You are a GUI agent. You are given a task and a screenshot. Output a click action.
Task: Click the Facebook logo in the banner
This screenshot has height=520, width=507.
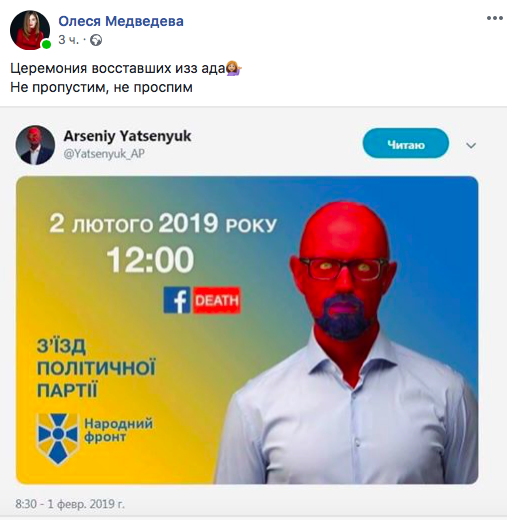pos(177,300)
